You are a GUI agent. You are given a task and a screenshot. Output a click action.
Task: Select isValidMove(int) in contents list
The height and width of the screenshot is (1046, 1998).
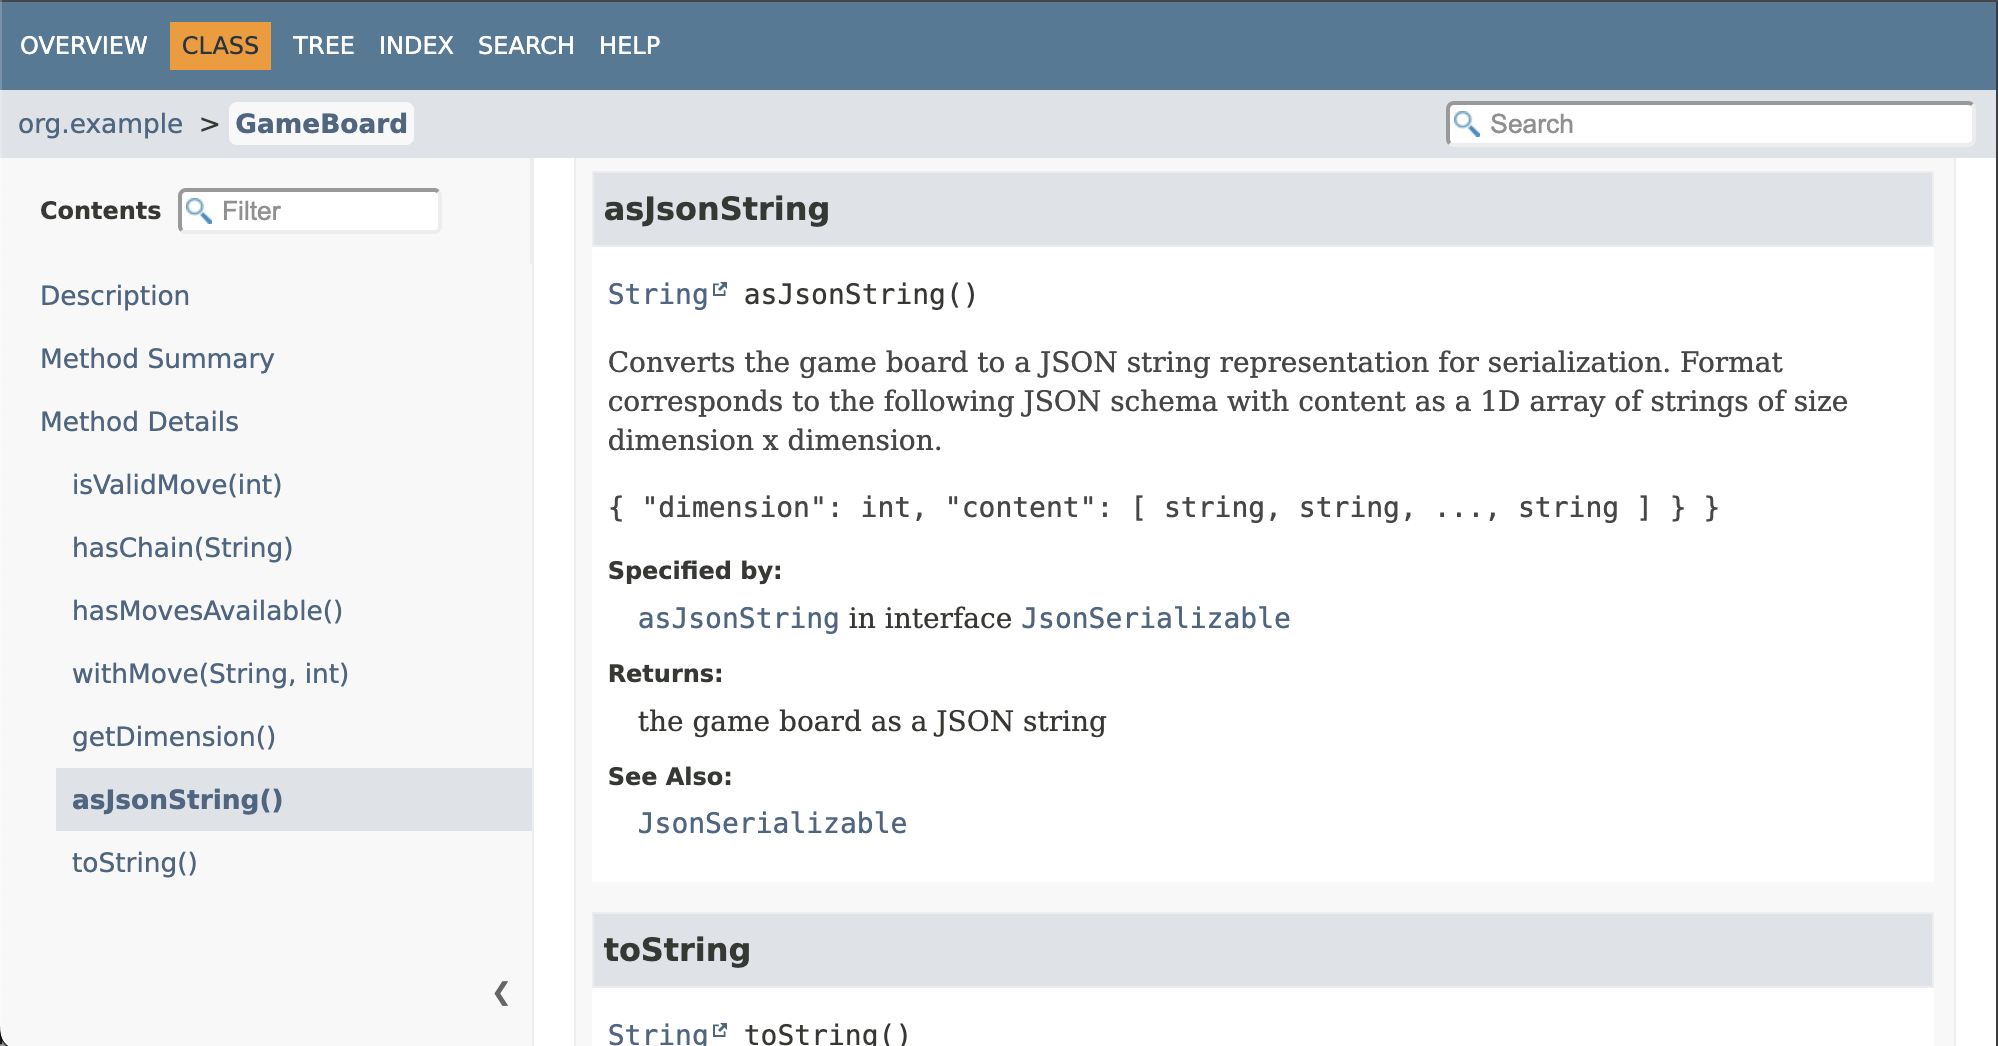coord(177,484)
